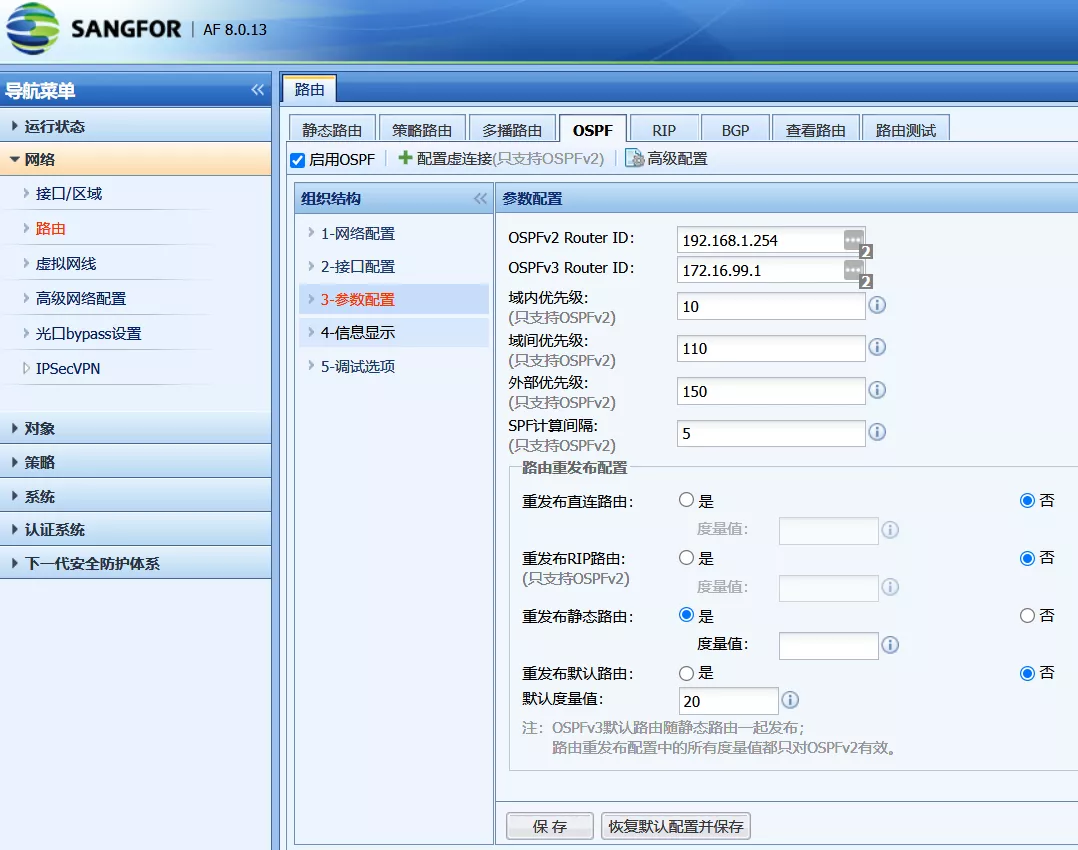1078x850 pixels.
Task: Click the 外部优先级 input field
Action: click(770, 391)
